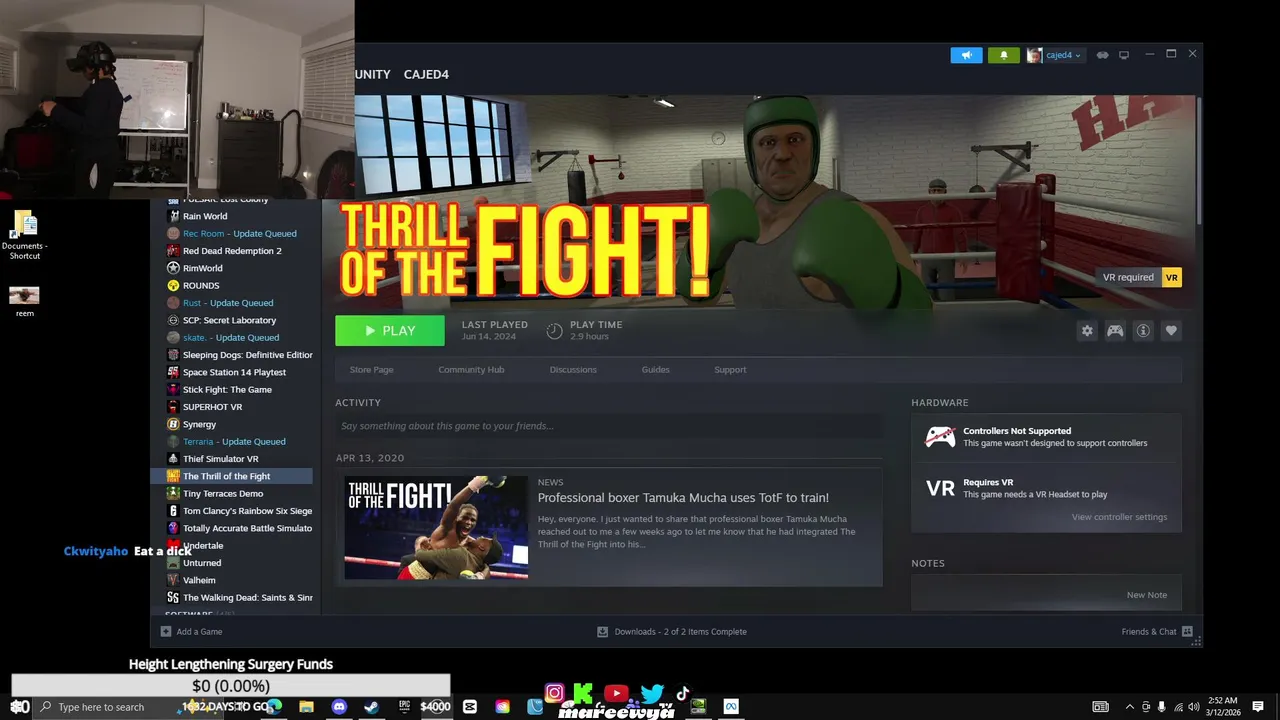Viewport: 1280px width, 720px height.
Task: Open the Steam announcements megaphone button
Action: click(x=966, y=55)
